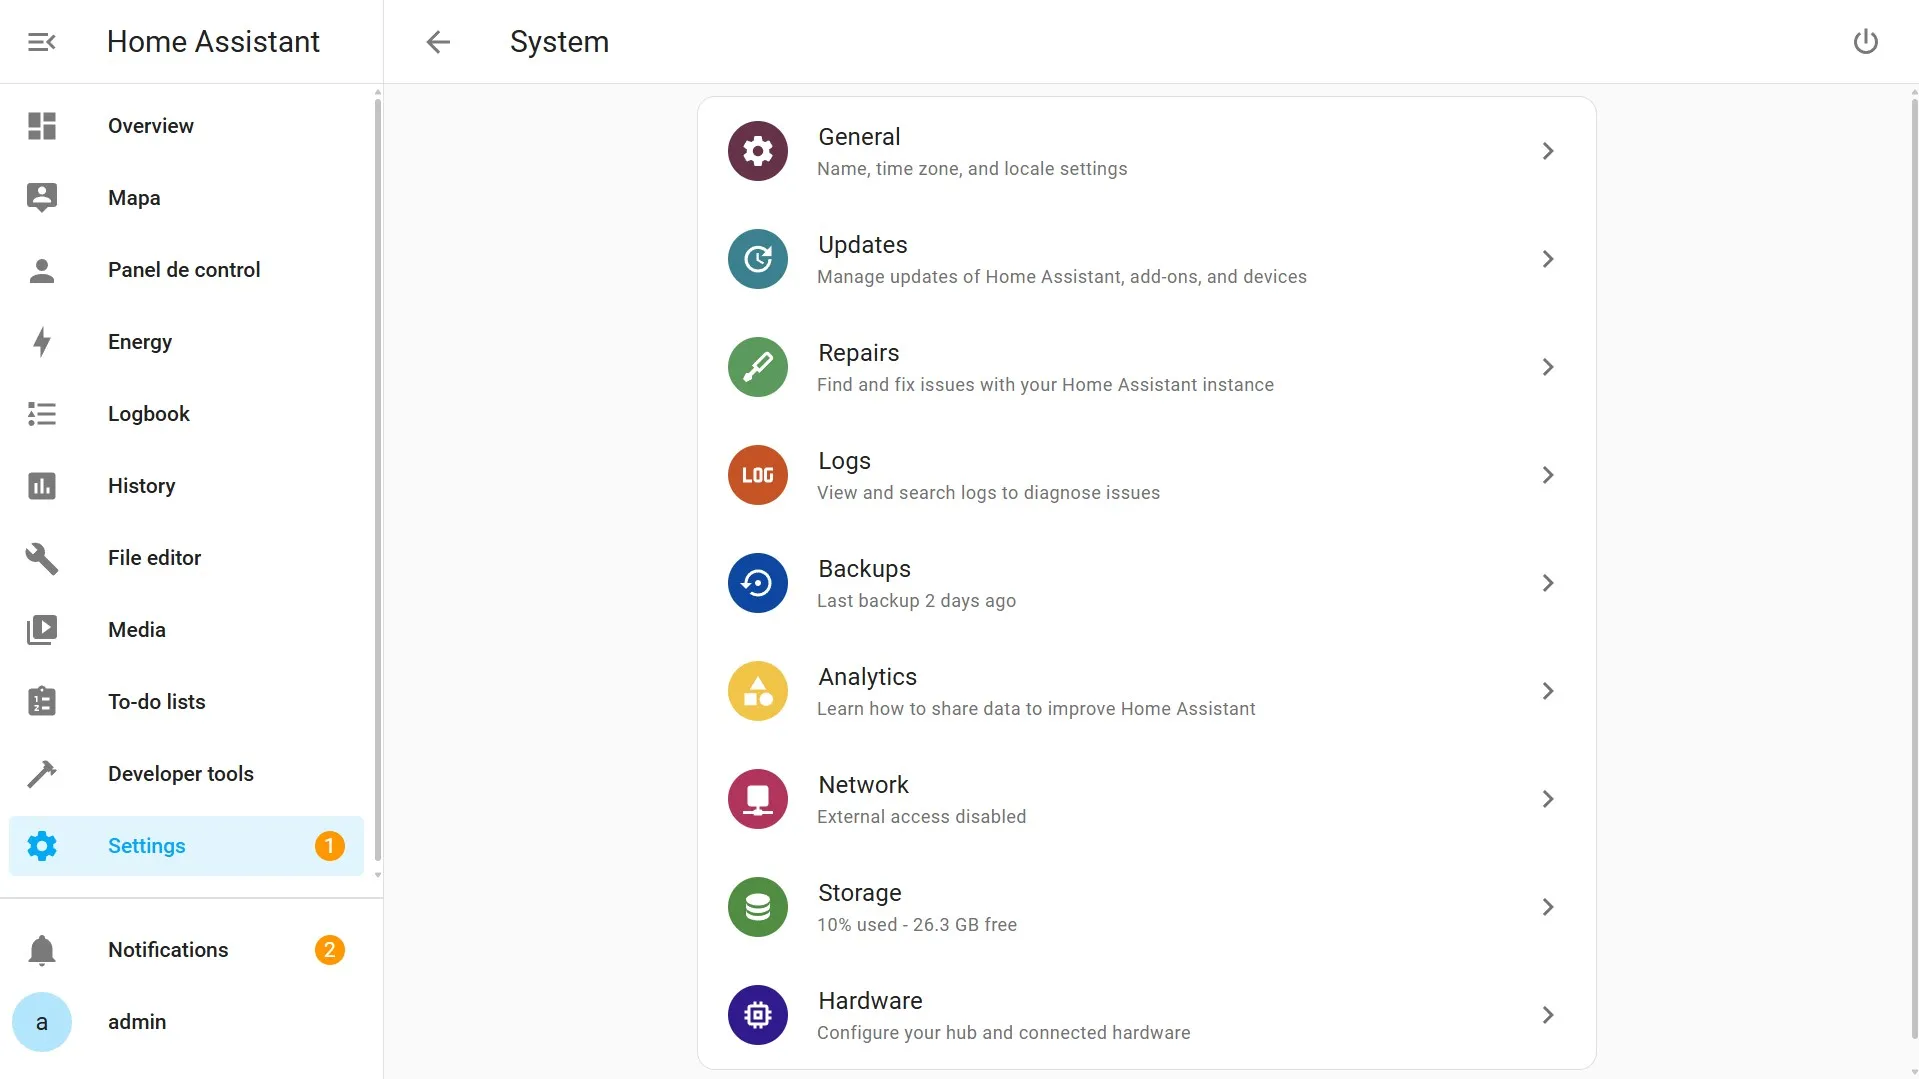Click the Logbook list icon

[42, 414]
